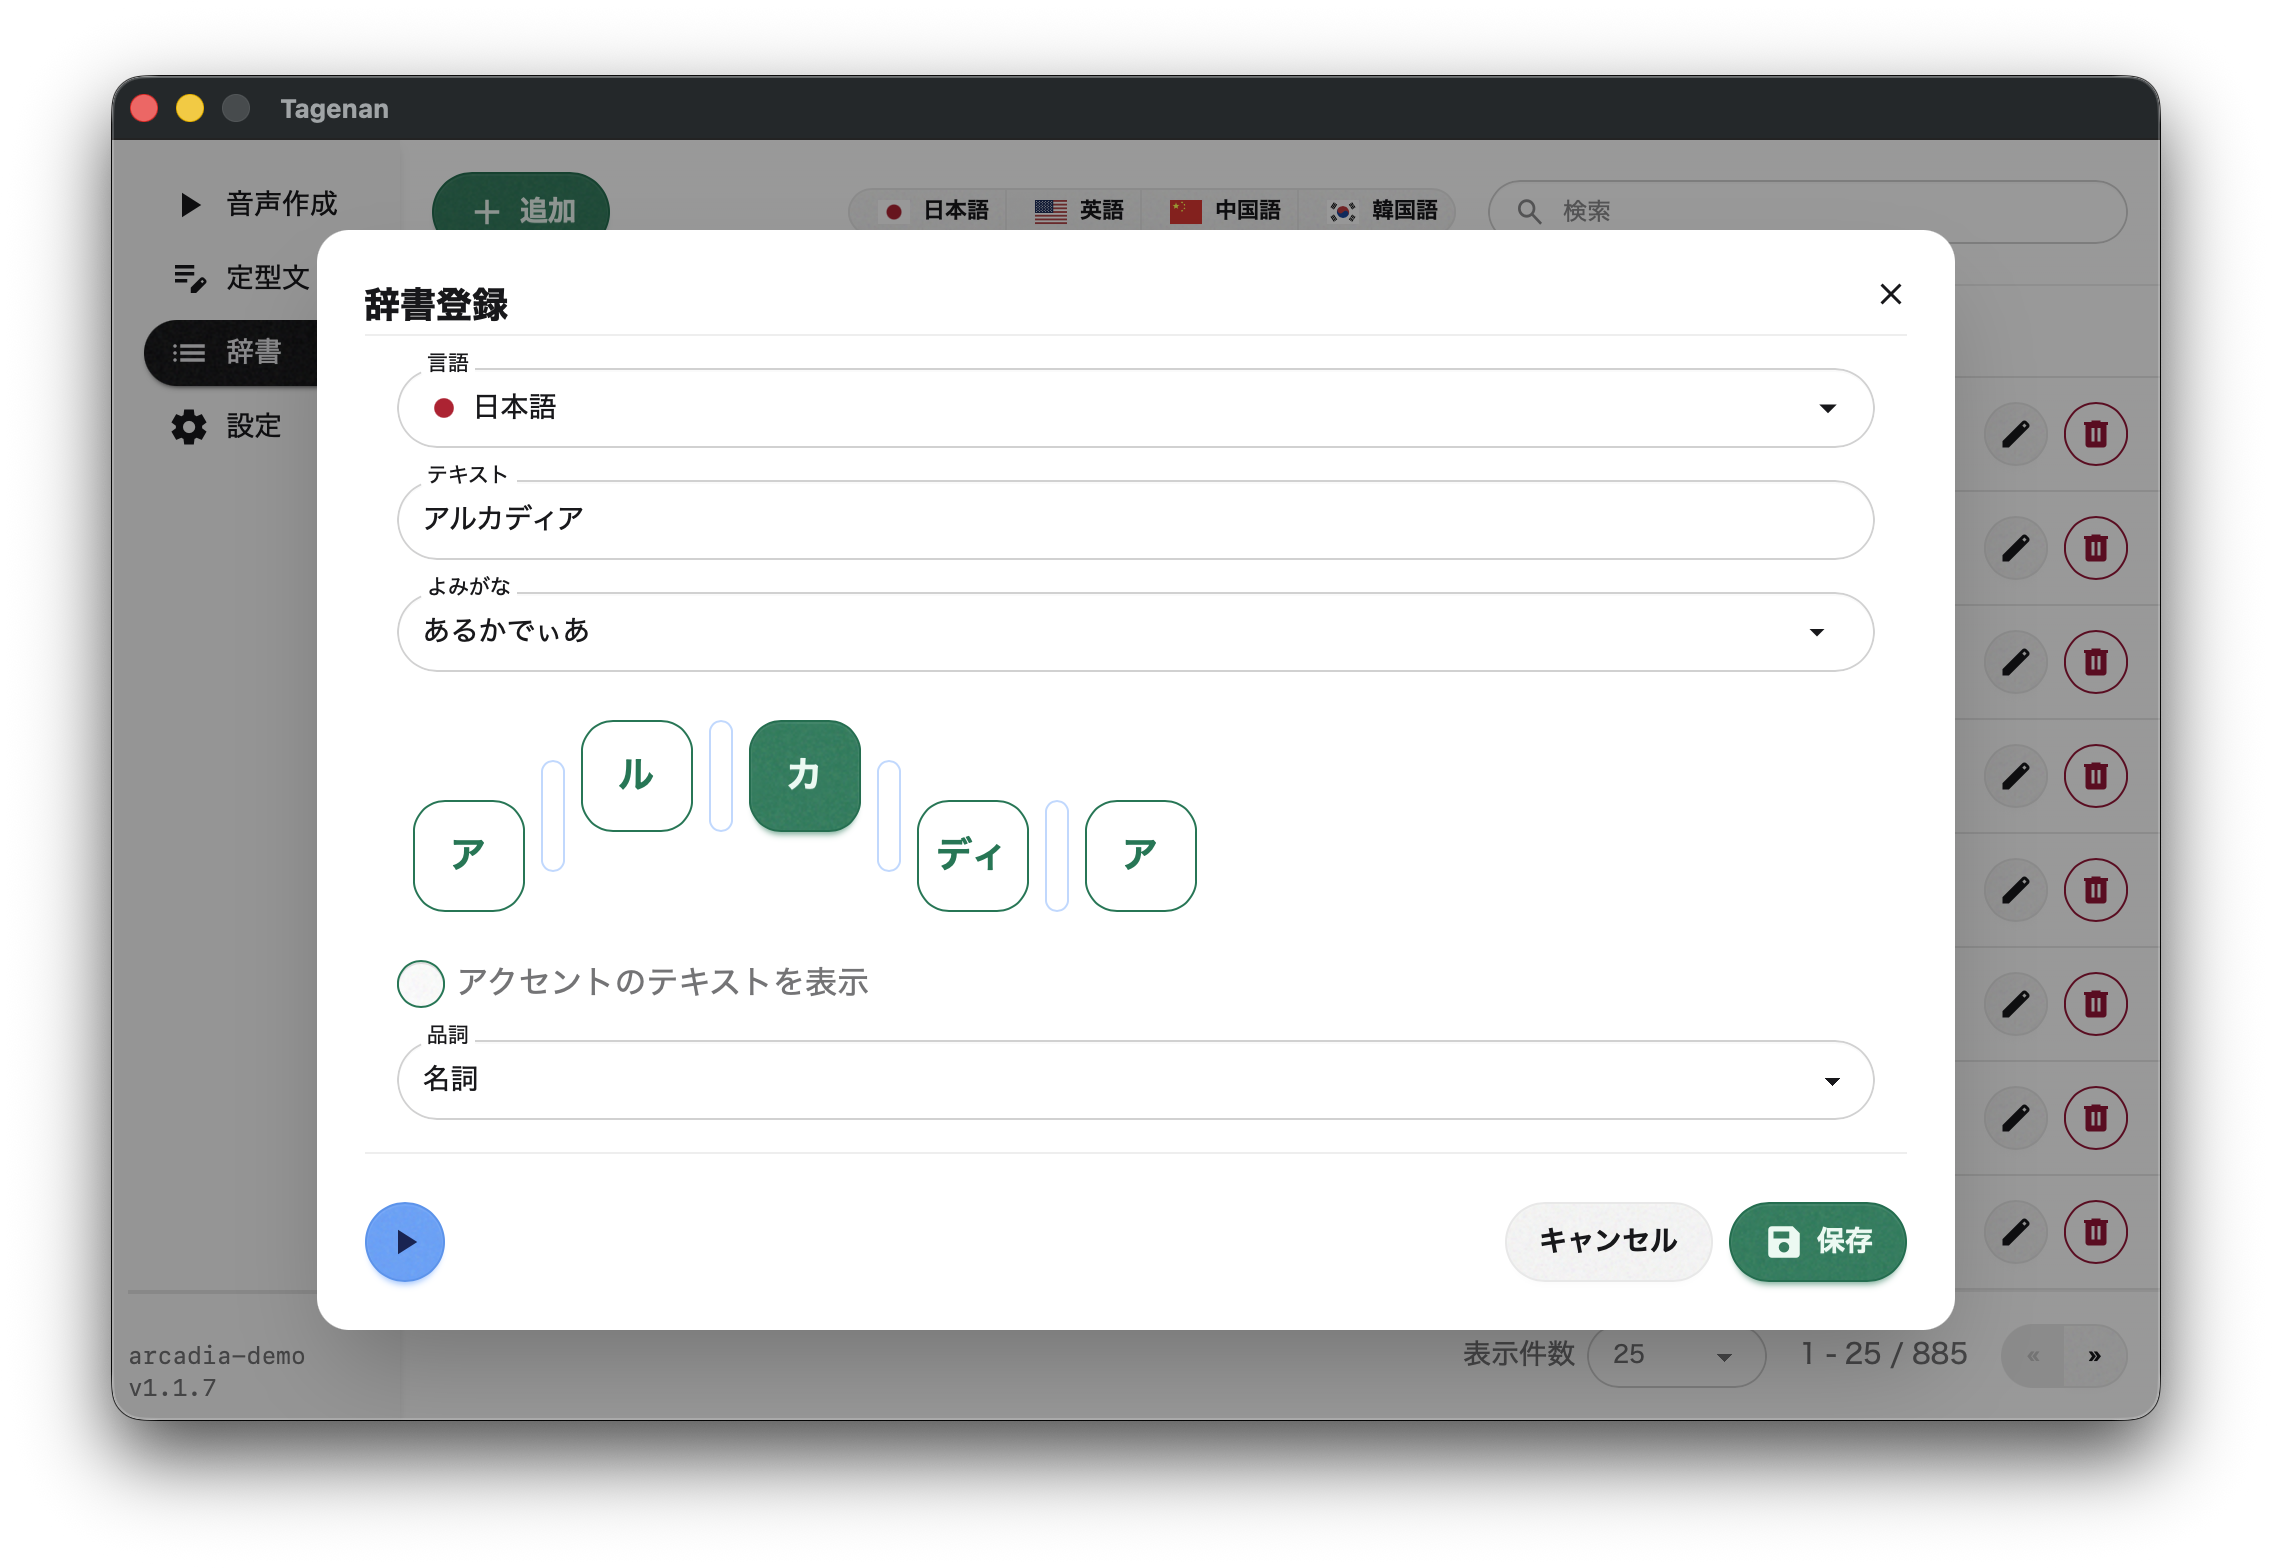Toggle accent on the ディ mora

click(x=972, y=855)
